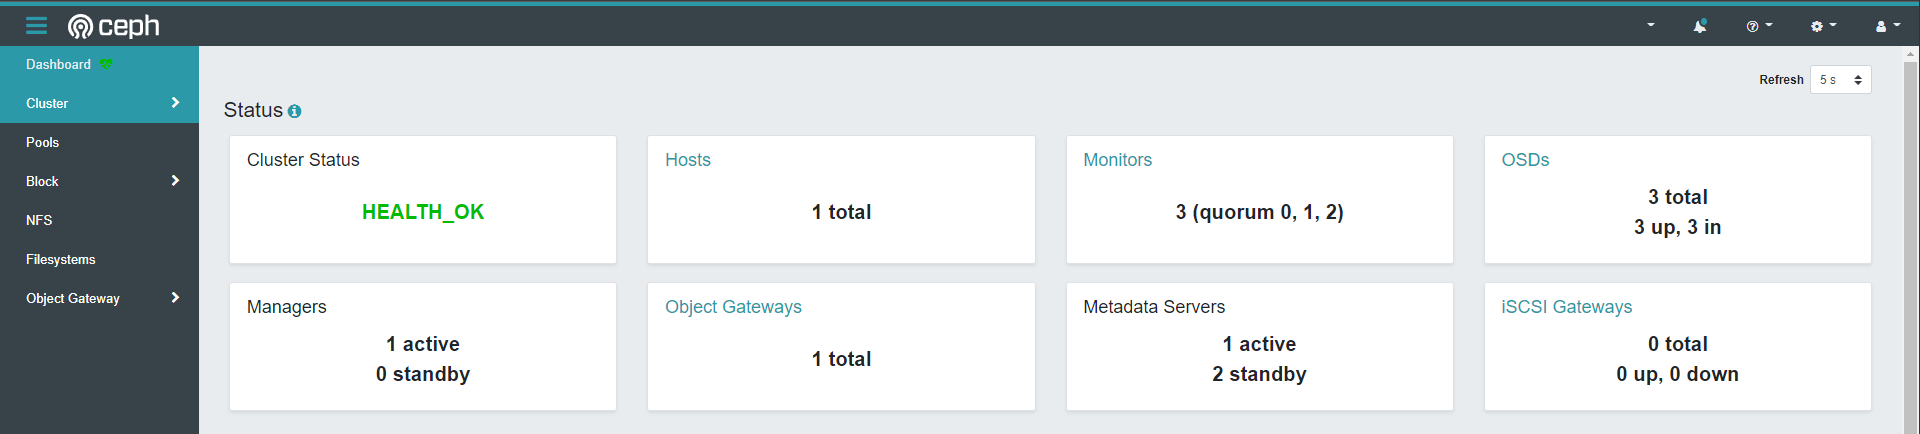Go to Pools in sidebar
1920x434 pixels.
(99, 142)
